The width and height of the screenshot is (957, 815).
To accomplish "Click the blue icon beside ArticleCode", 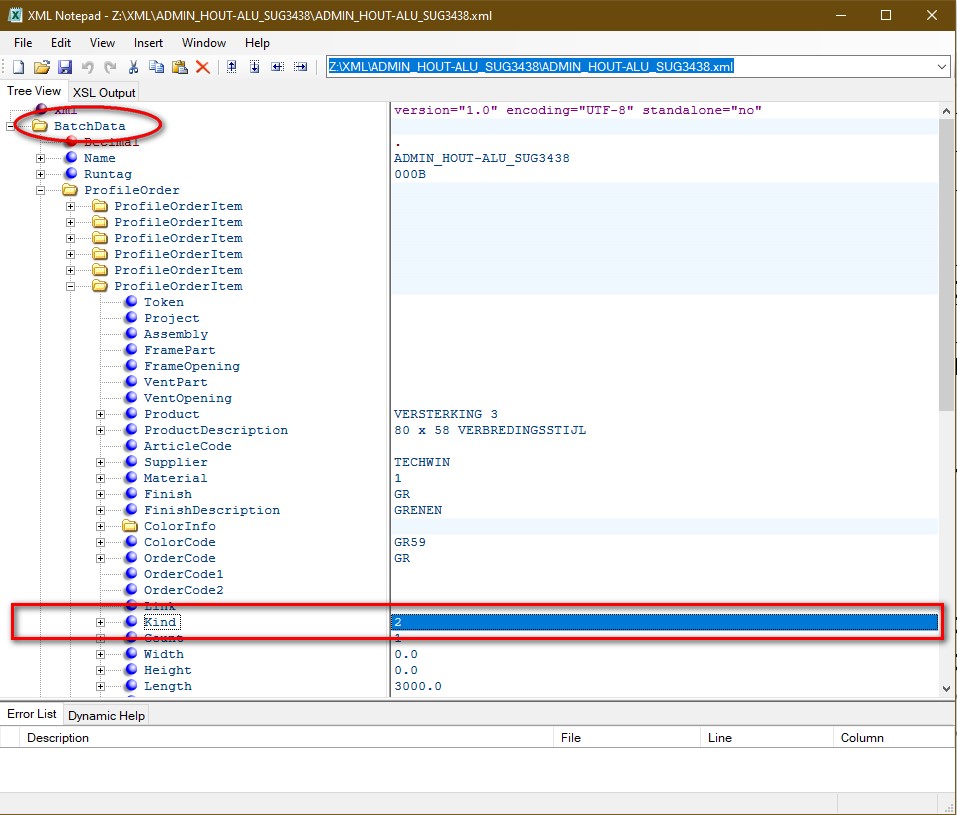I will point(131,446).
